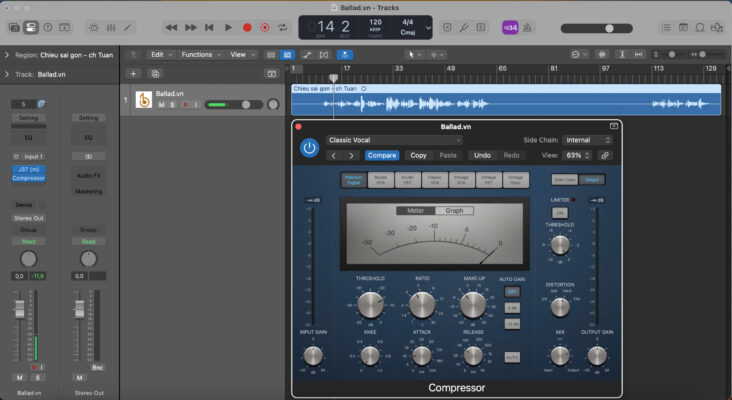Viewport: 732px width, 400px height.
Task: Click the solid red Record button
Action: (x=247, y=28)
